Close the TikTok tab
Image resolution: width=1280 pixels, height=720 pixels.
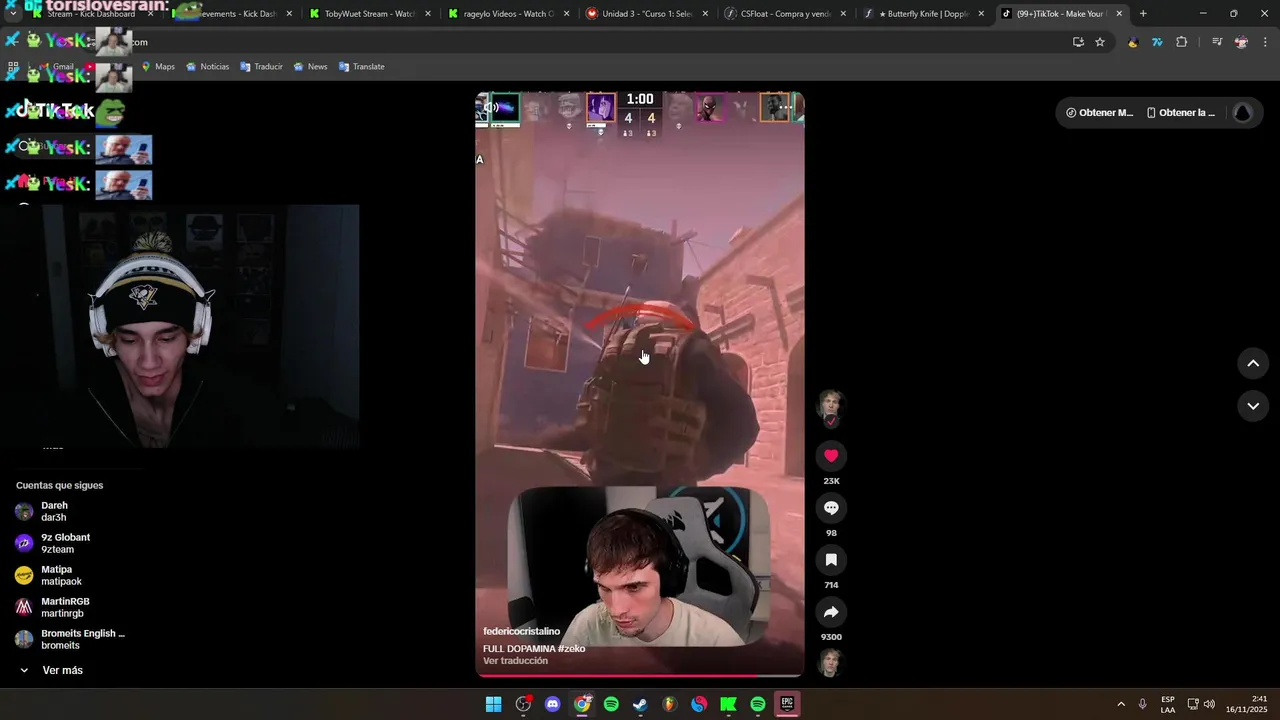pos(1119,14)
